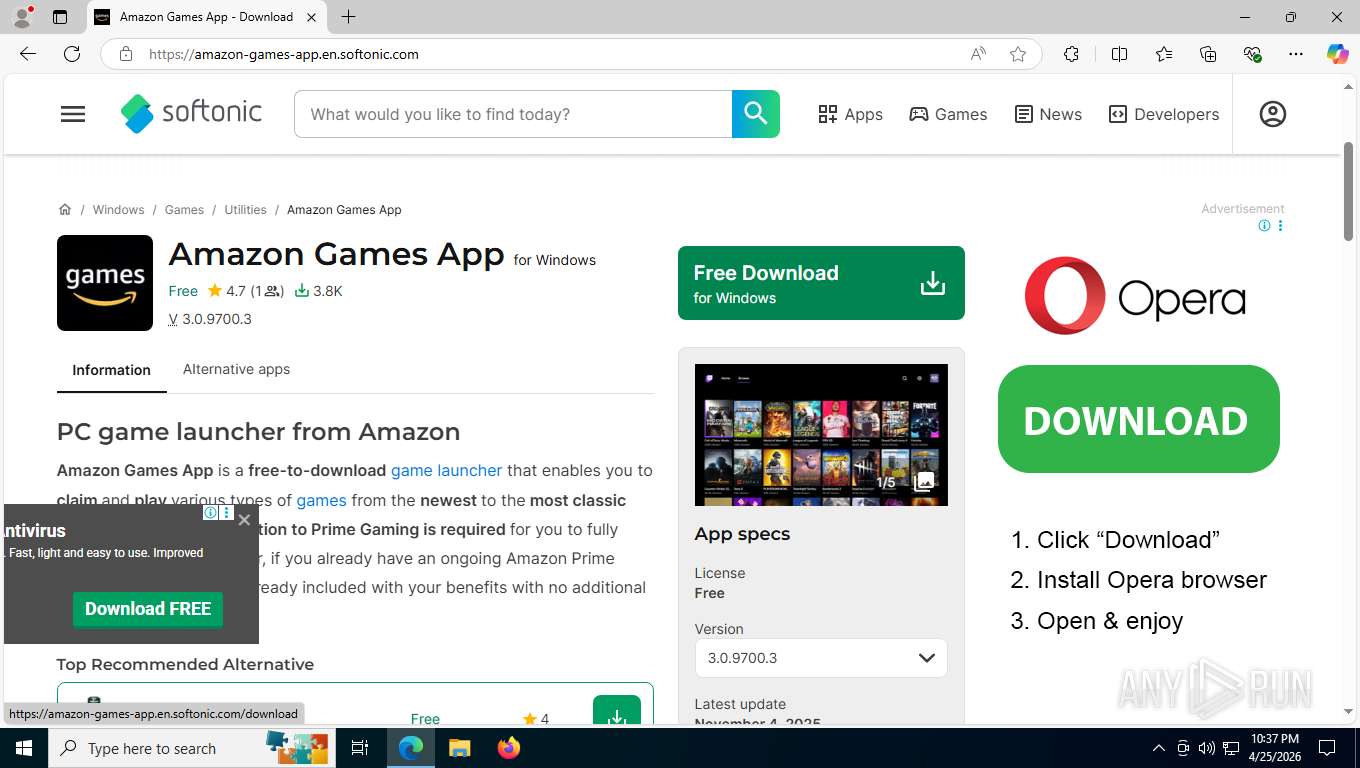The image size is (1360, 768).
Task: Click the AdChoices icon on the Antivirus ad
Action: point(210,513)
